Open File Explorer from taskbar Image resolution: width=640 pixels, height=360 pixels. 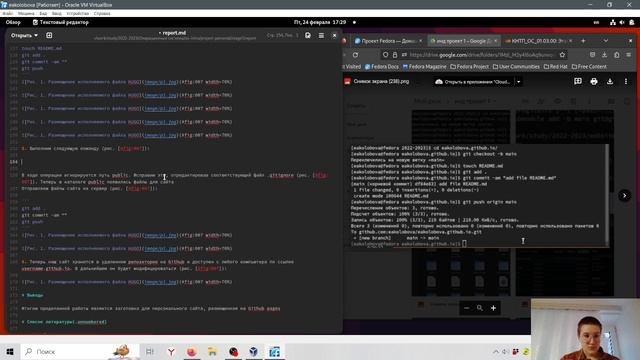click(212, 351)
